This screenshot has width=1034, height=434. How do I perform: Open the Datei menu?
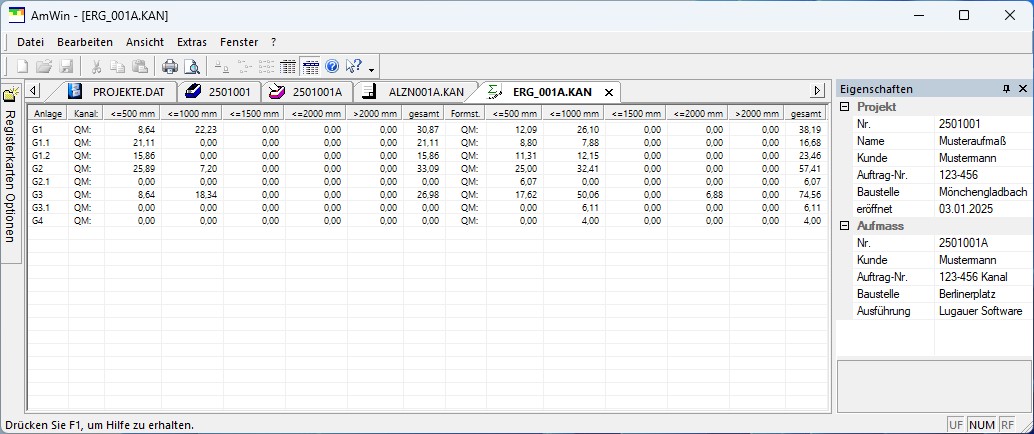pos(30,42)
